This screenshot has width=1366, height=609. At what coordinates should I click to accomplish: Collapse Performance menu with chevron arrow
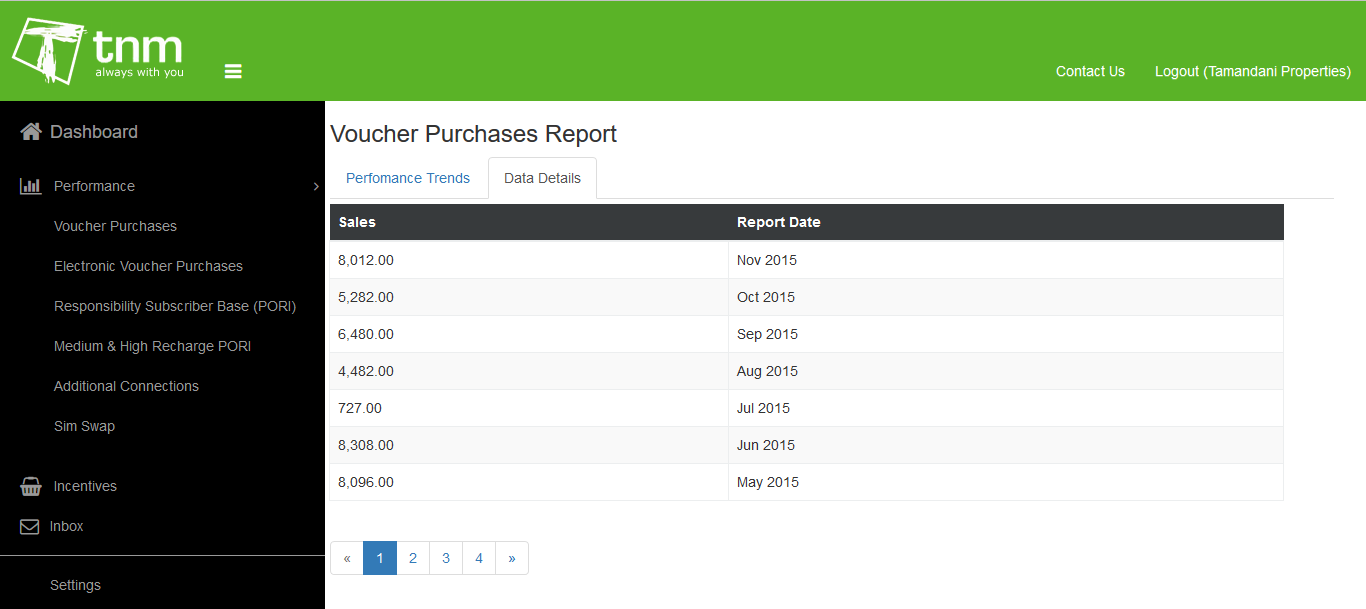(316, 186)
